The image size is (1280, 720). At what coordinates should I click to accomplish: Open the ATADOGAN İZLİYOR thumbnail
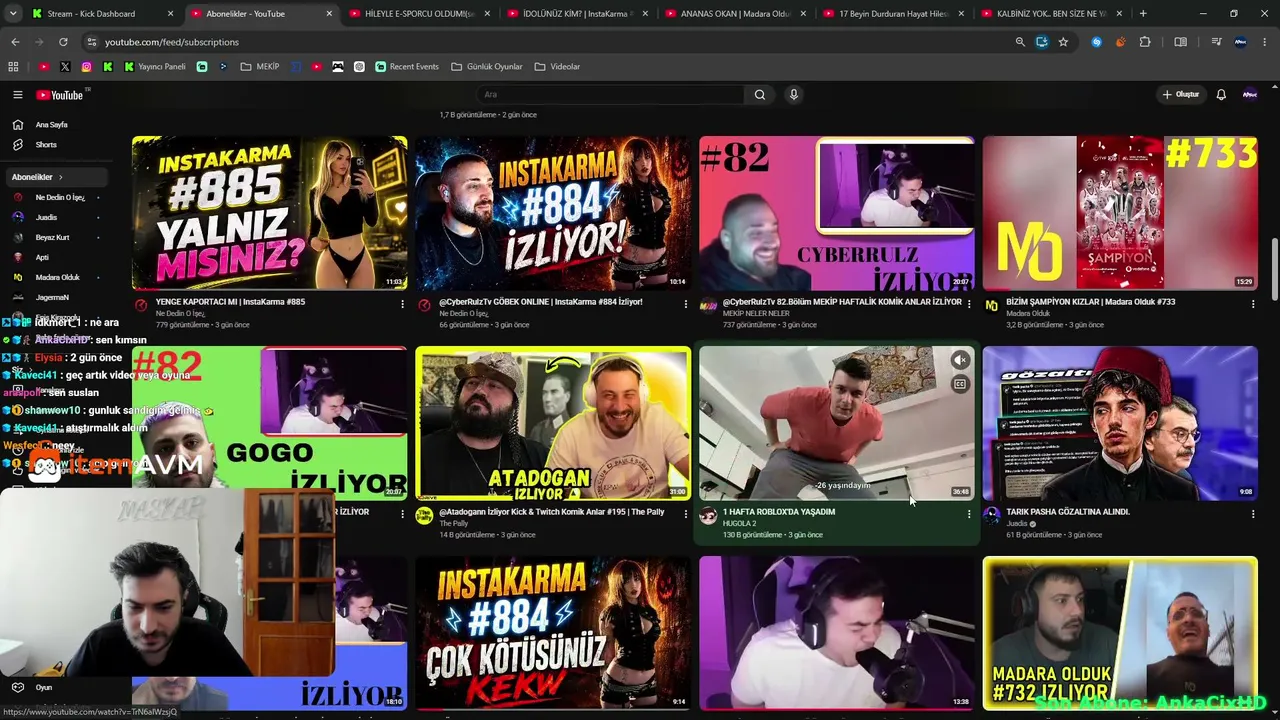(553, 423)
